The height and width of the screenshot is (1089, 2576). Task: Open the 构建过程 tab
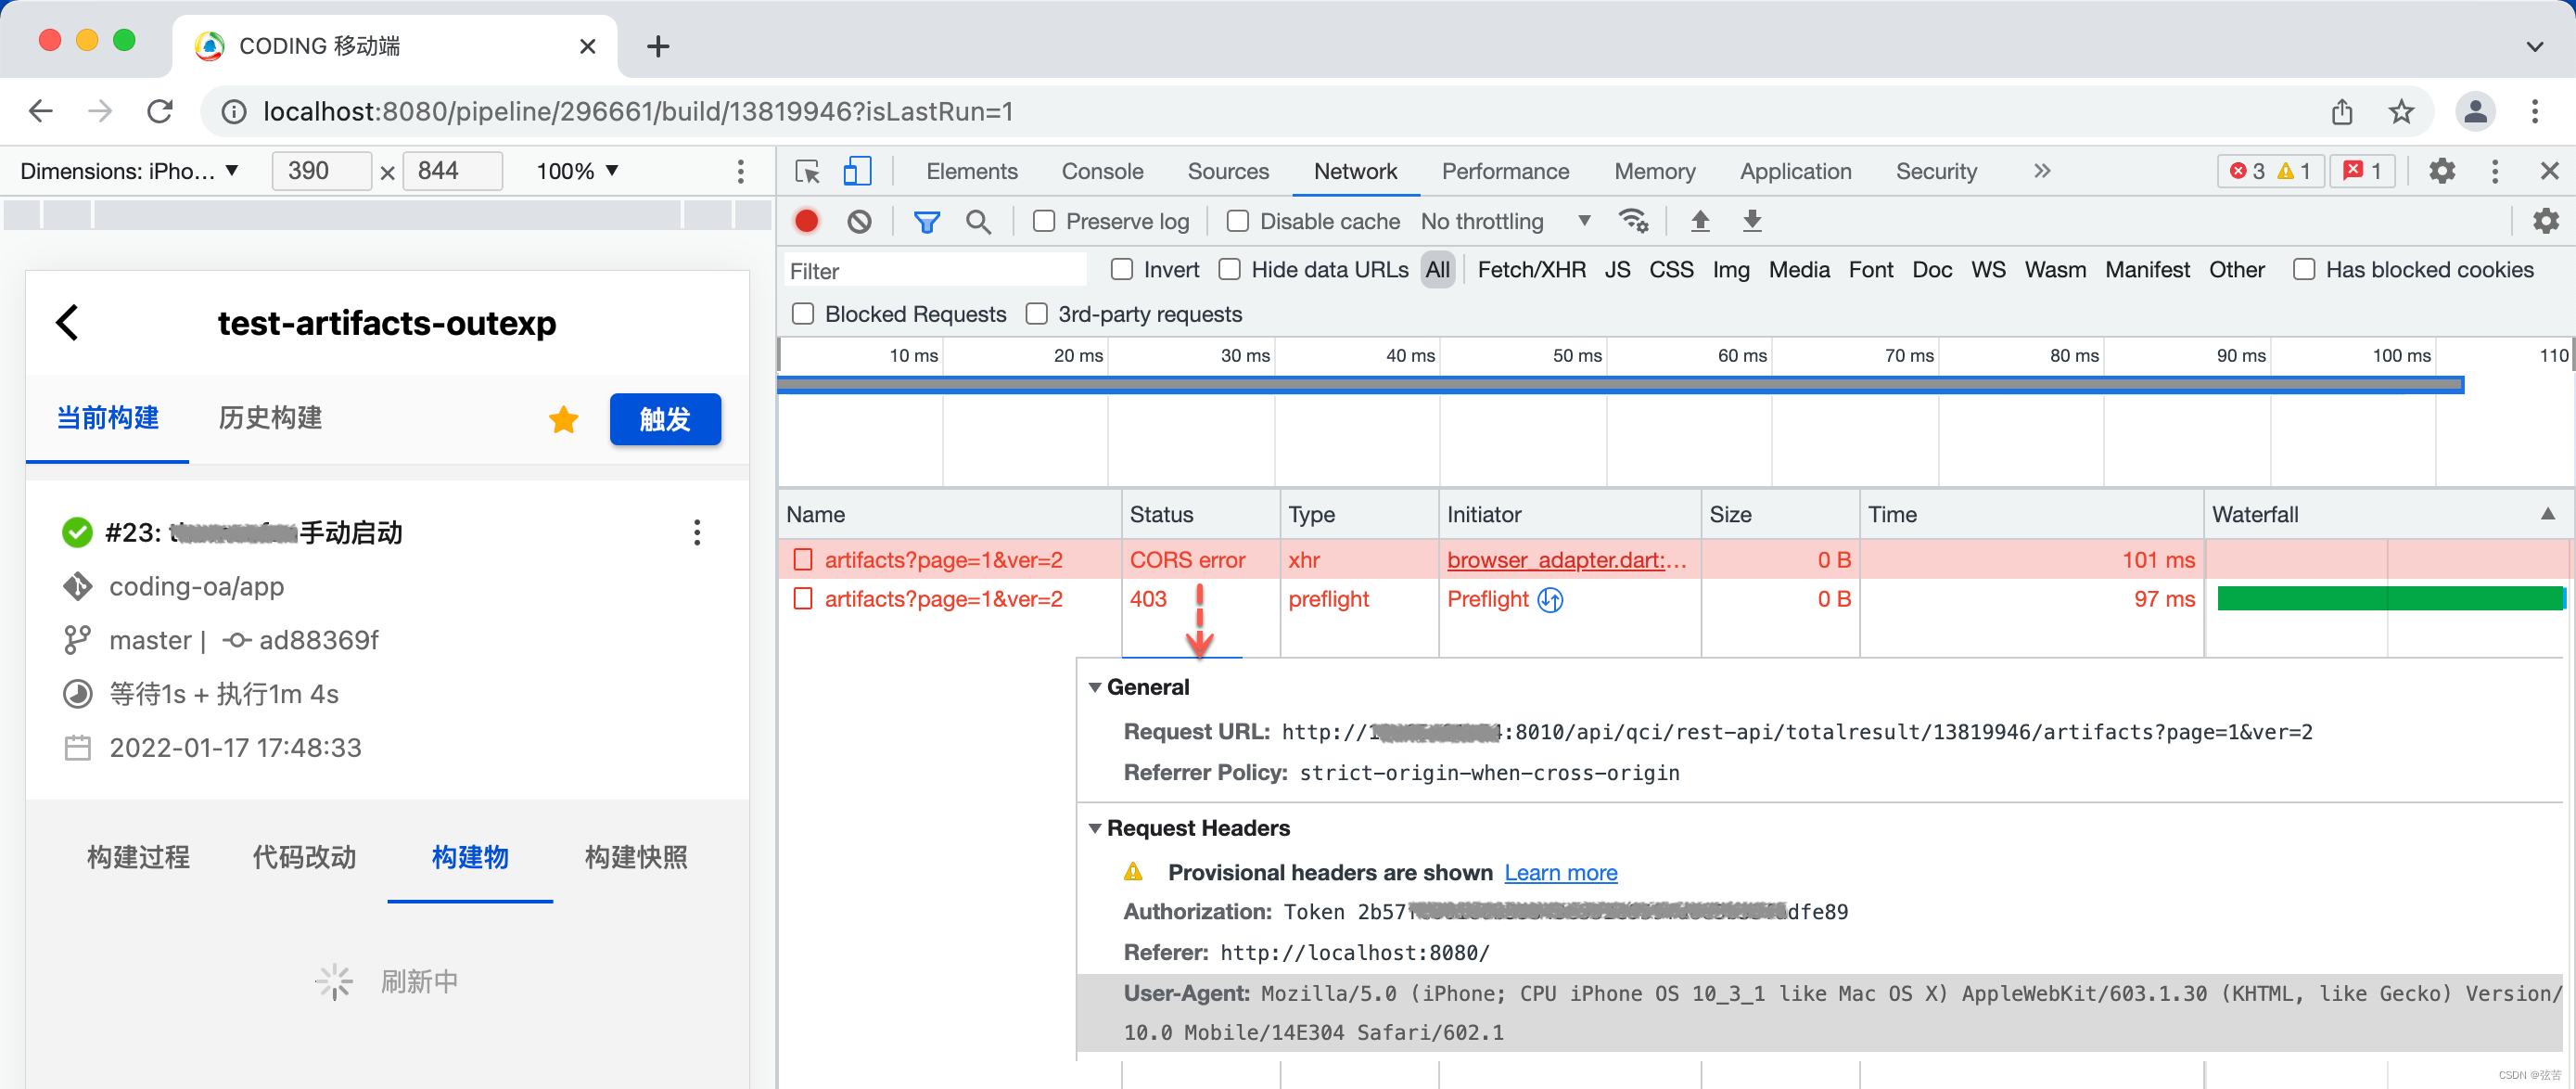tap(139, 857)
